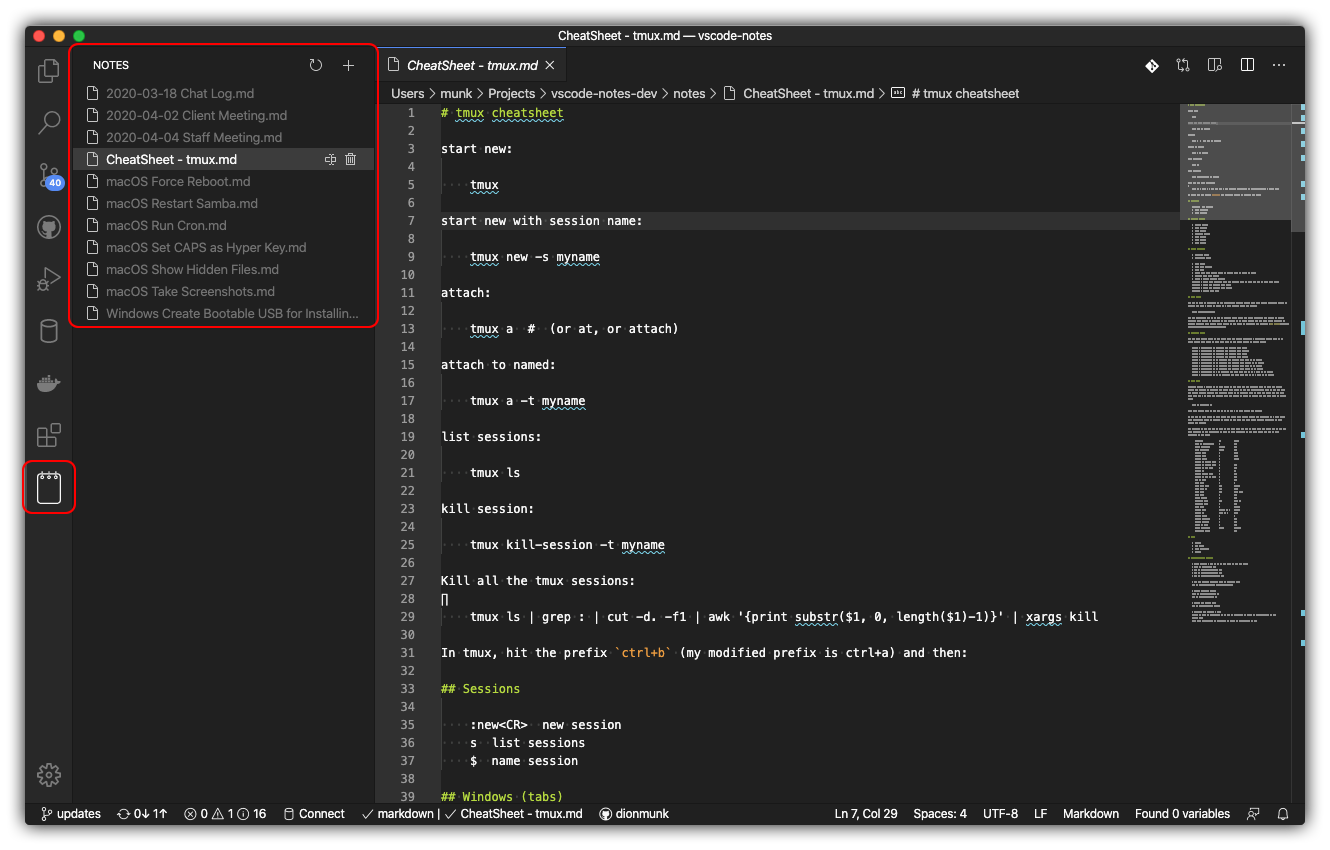Click the refresh notes icon

[316, 65]
